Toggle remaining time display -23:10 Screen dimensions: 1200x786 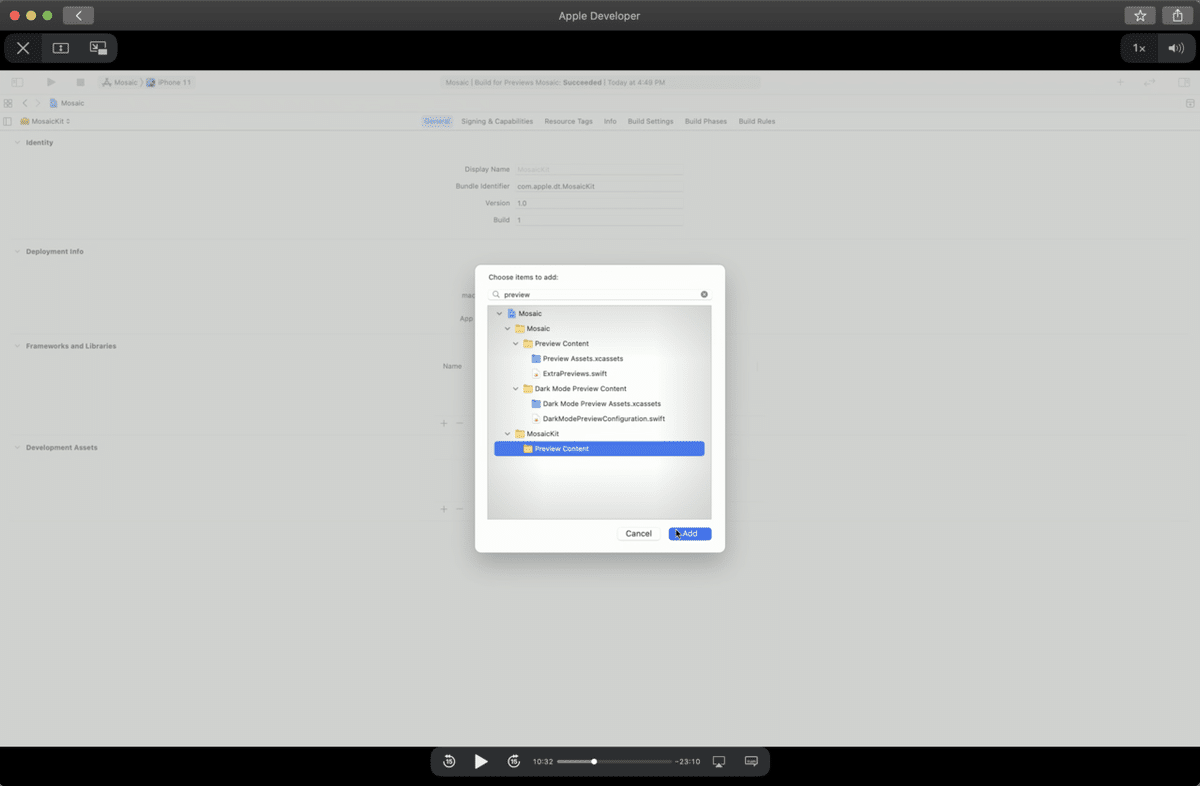[688, 762]
